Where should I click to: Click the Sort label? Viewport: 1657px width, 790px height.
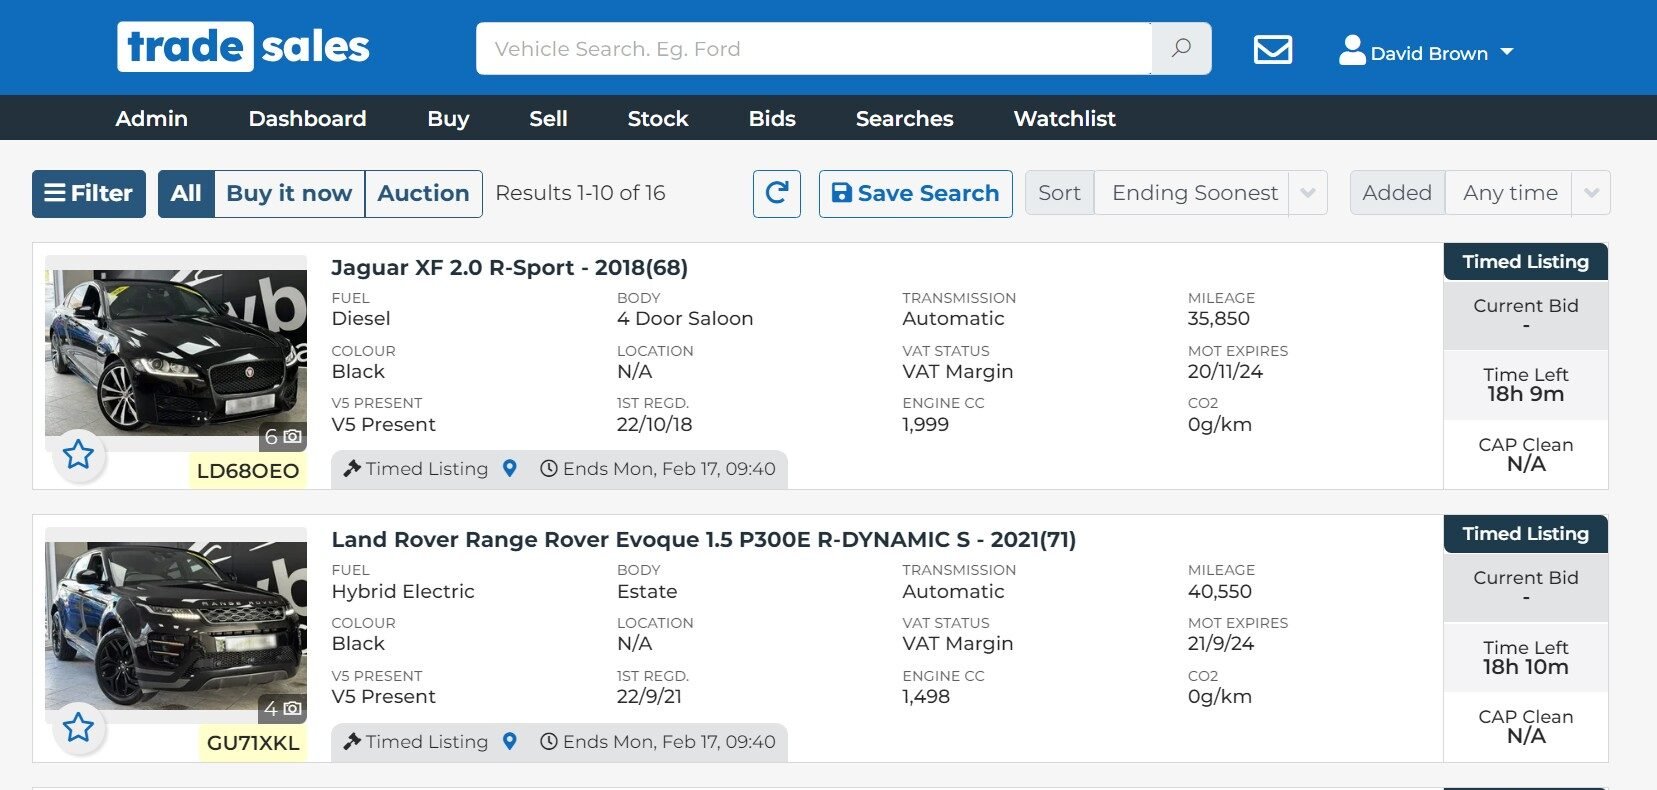pyautogui.click(x=1060, y=193)
